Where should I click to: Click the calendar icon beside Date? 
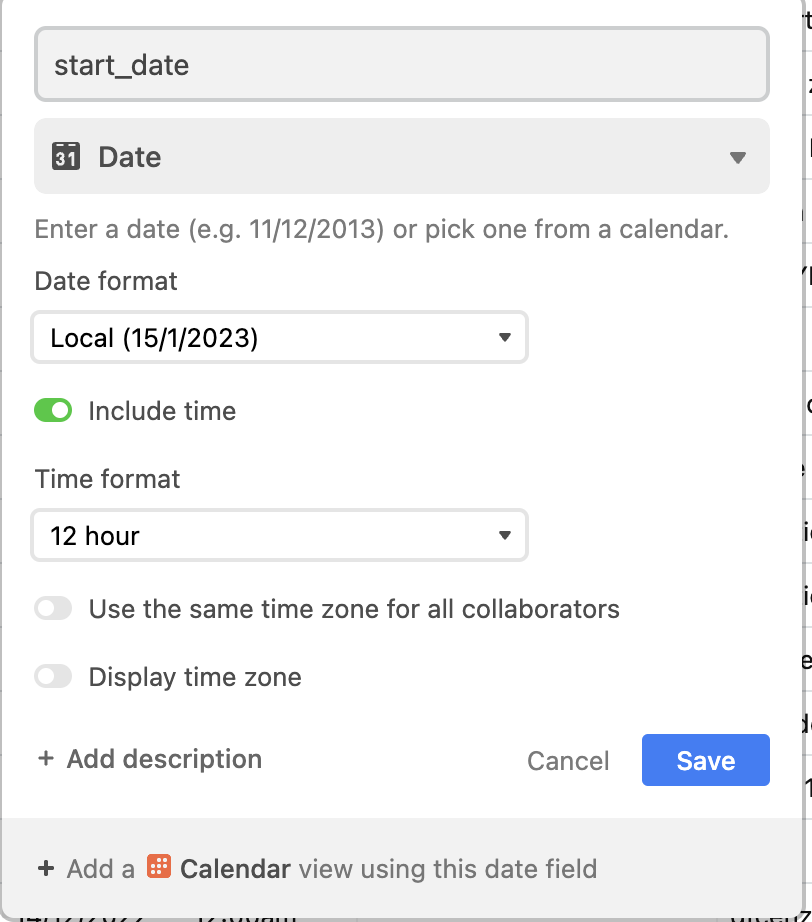[x=66, y=156]
